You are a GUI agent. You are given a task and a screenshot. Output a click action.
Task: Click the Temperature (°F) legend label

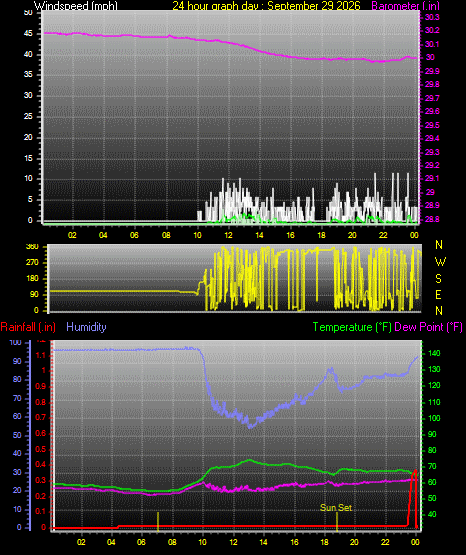click(x=352, y=327)
